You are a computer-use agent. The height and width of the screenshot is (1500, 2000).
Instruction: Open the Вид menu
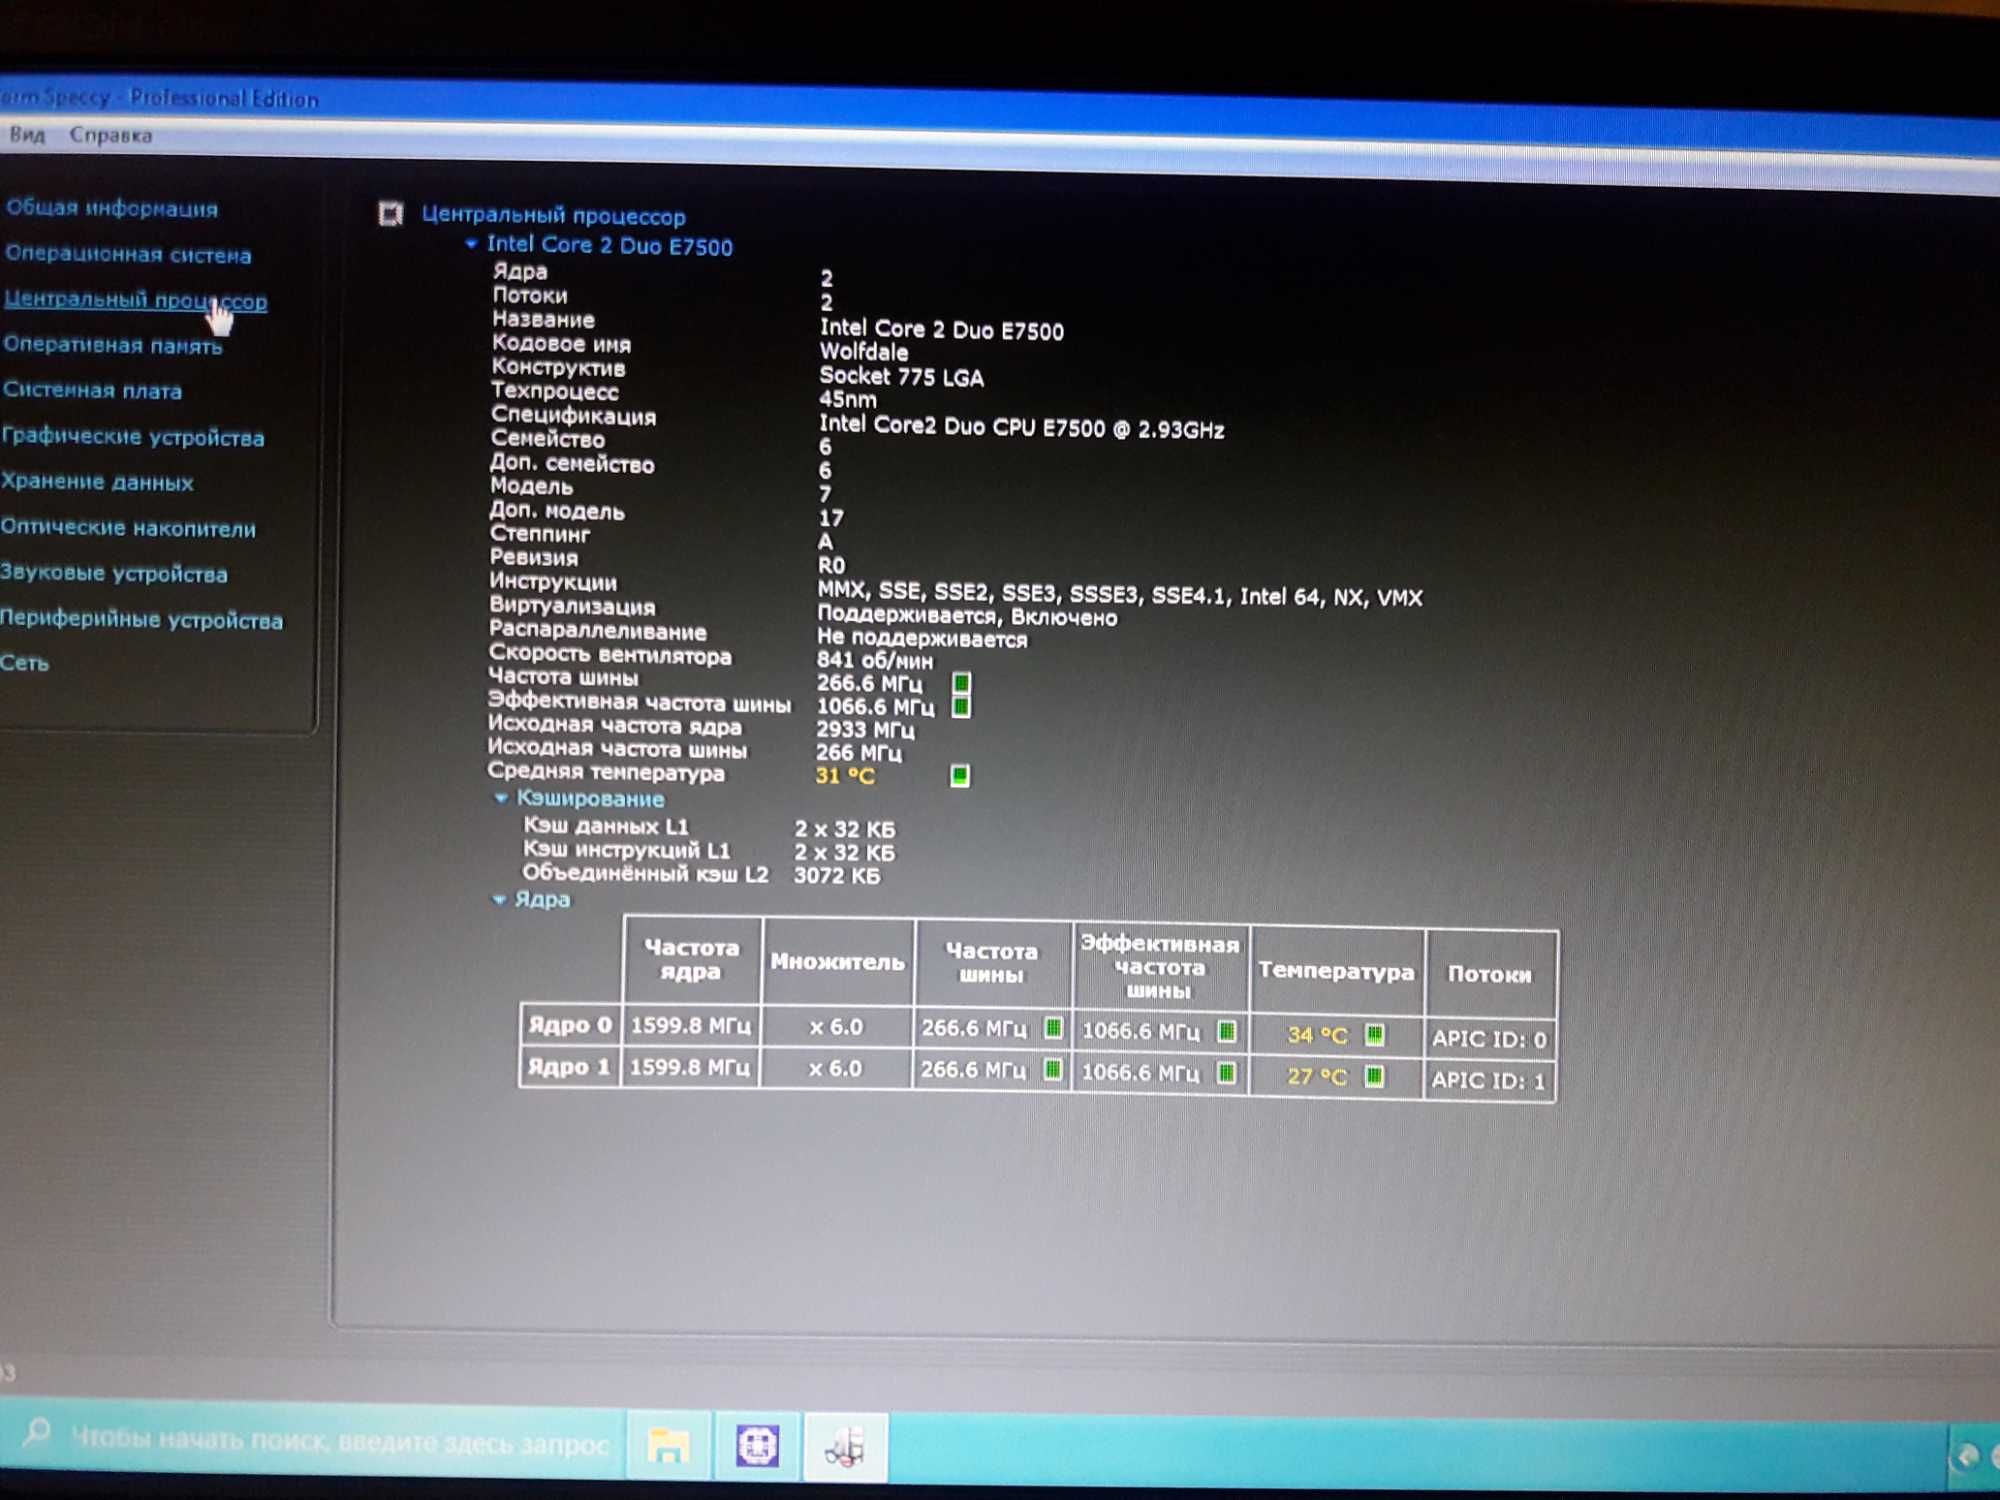point(27,134)
